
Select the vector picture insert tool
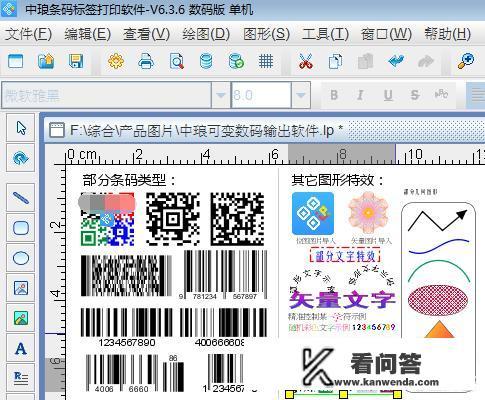point(21,318)
